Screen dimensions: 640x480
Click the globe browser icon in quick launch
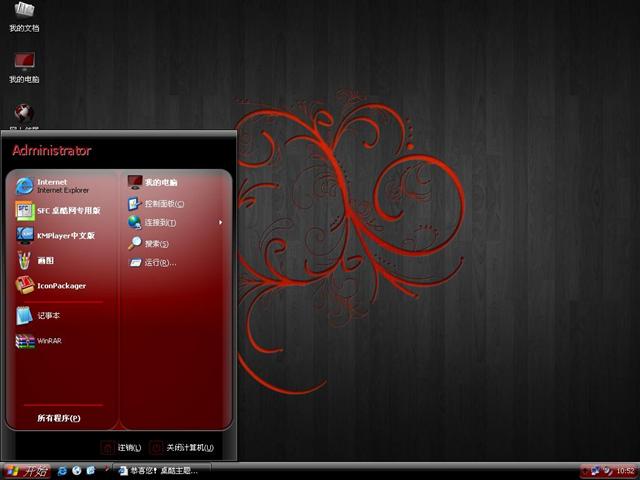coord(76,471)
